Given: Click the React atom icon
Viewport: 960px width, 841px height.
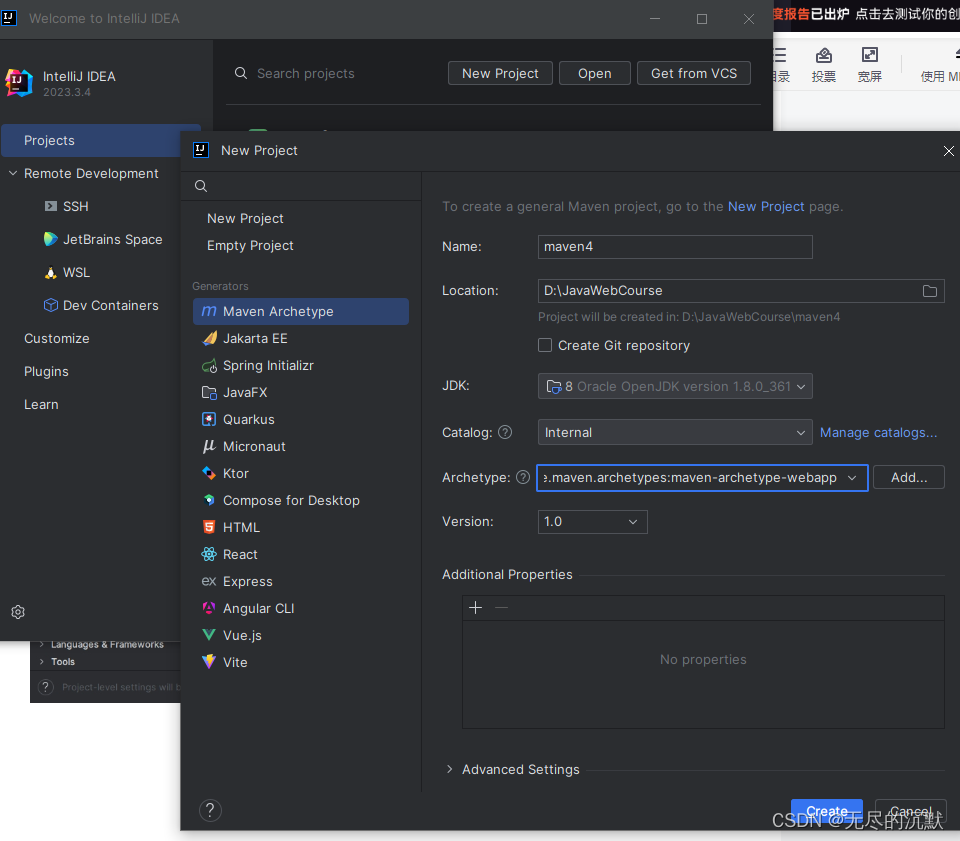Looking at the screenshot, I should [209, 554].
